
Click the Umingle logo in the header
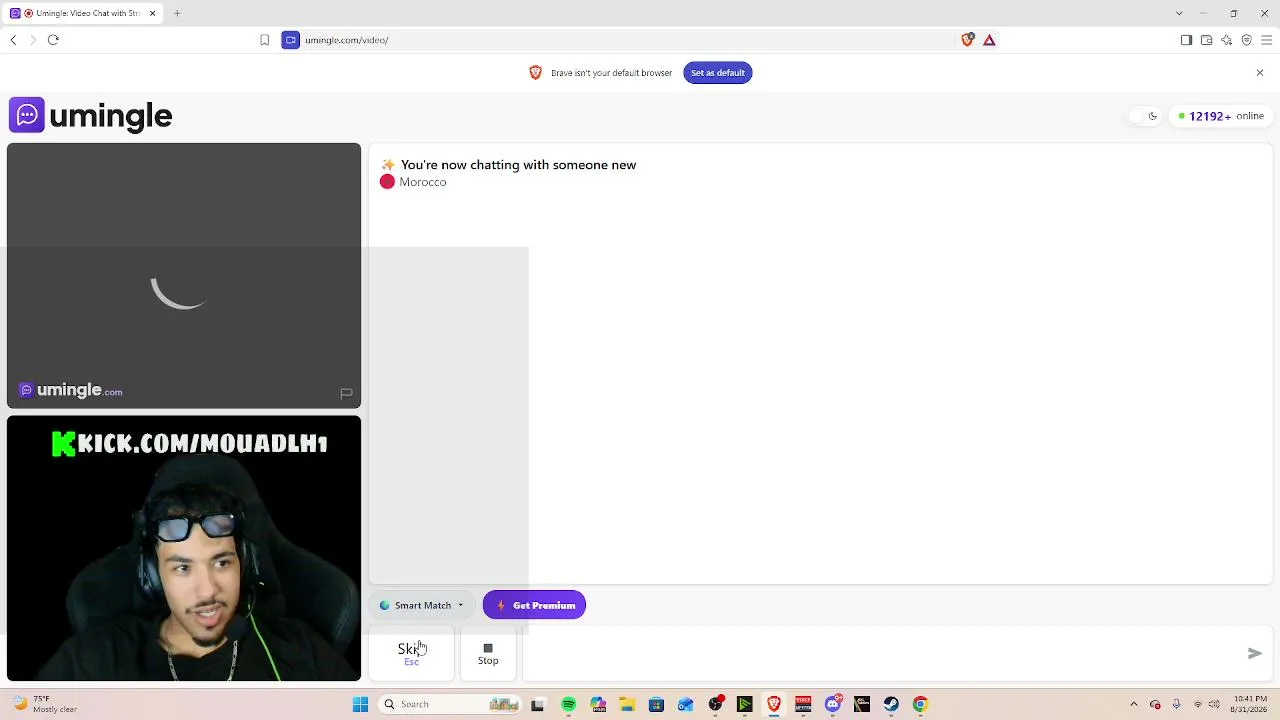[91, 115]
